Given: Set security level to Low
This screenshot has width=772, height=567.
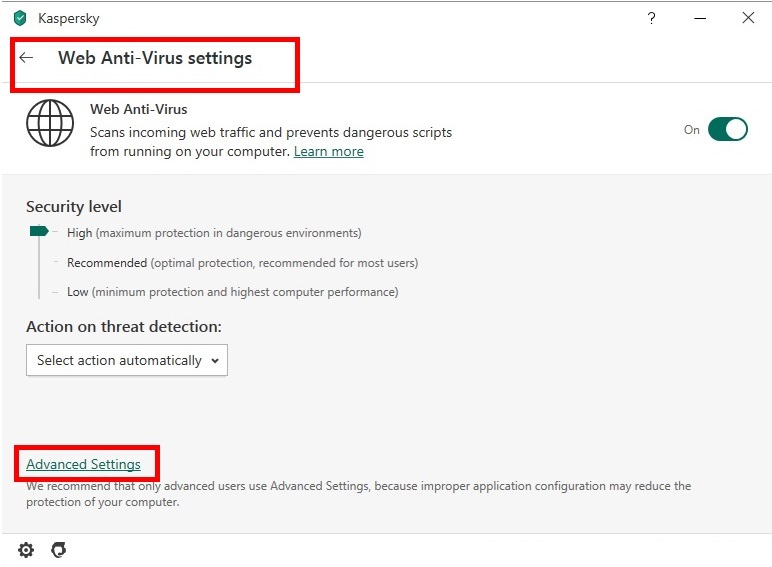Looking at the screenshot, I should [x=78, y=292].
